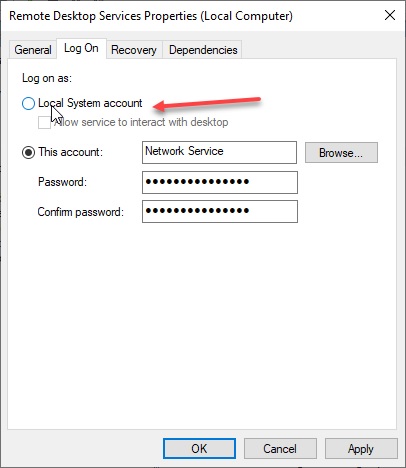
Task: Choose the This account radio button
Action: (28, 152)
